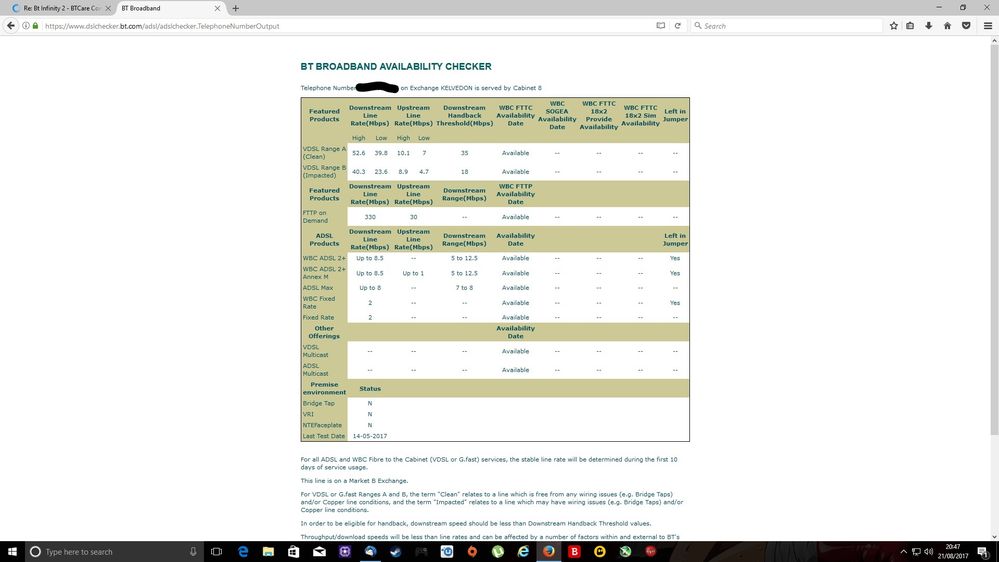Open site information icon in address bar
The width and height of the screenshot is (999, 562).
pyautogui.click(x=26, y=26)
